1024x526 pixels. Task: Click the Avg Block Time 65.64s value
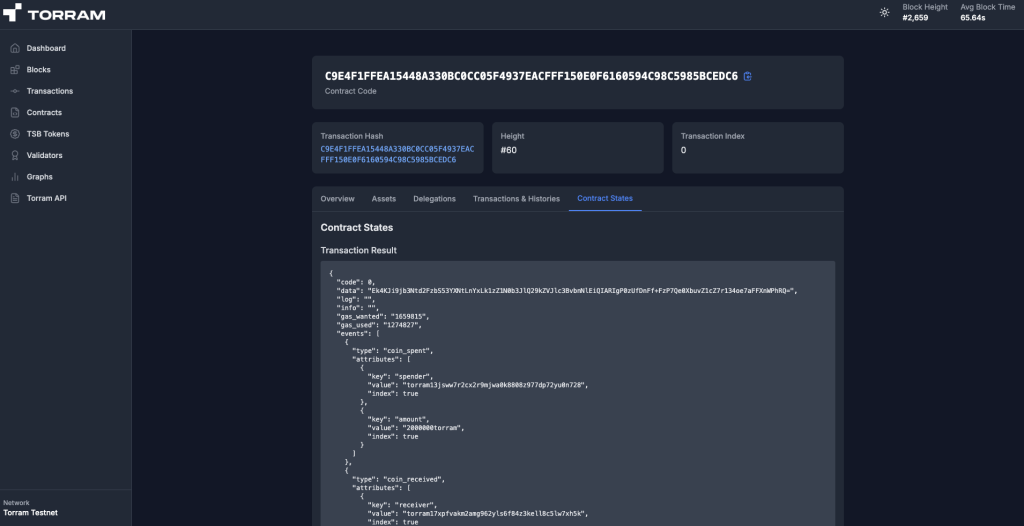(x=972, y=18)
